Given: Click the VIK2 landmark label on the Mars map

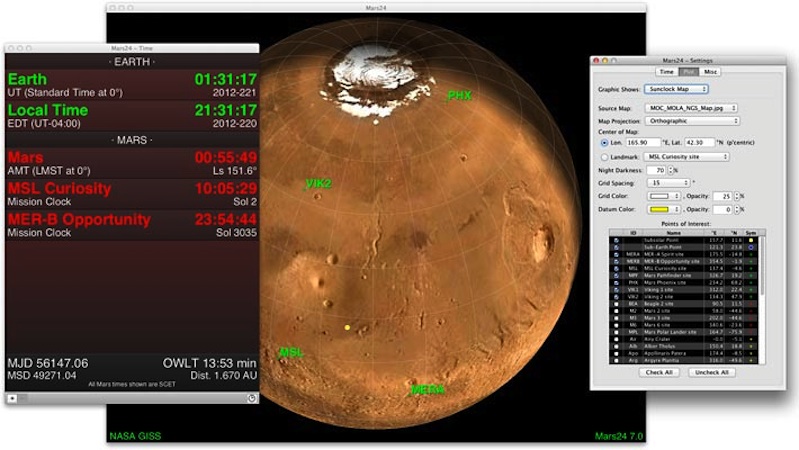Looking at the screenshot, I should click(318, 183).
